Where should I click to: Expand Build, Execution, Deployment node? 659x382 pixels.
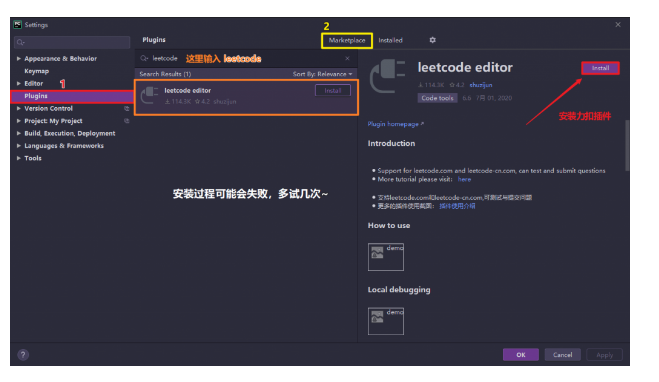[18, 133]
